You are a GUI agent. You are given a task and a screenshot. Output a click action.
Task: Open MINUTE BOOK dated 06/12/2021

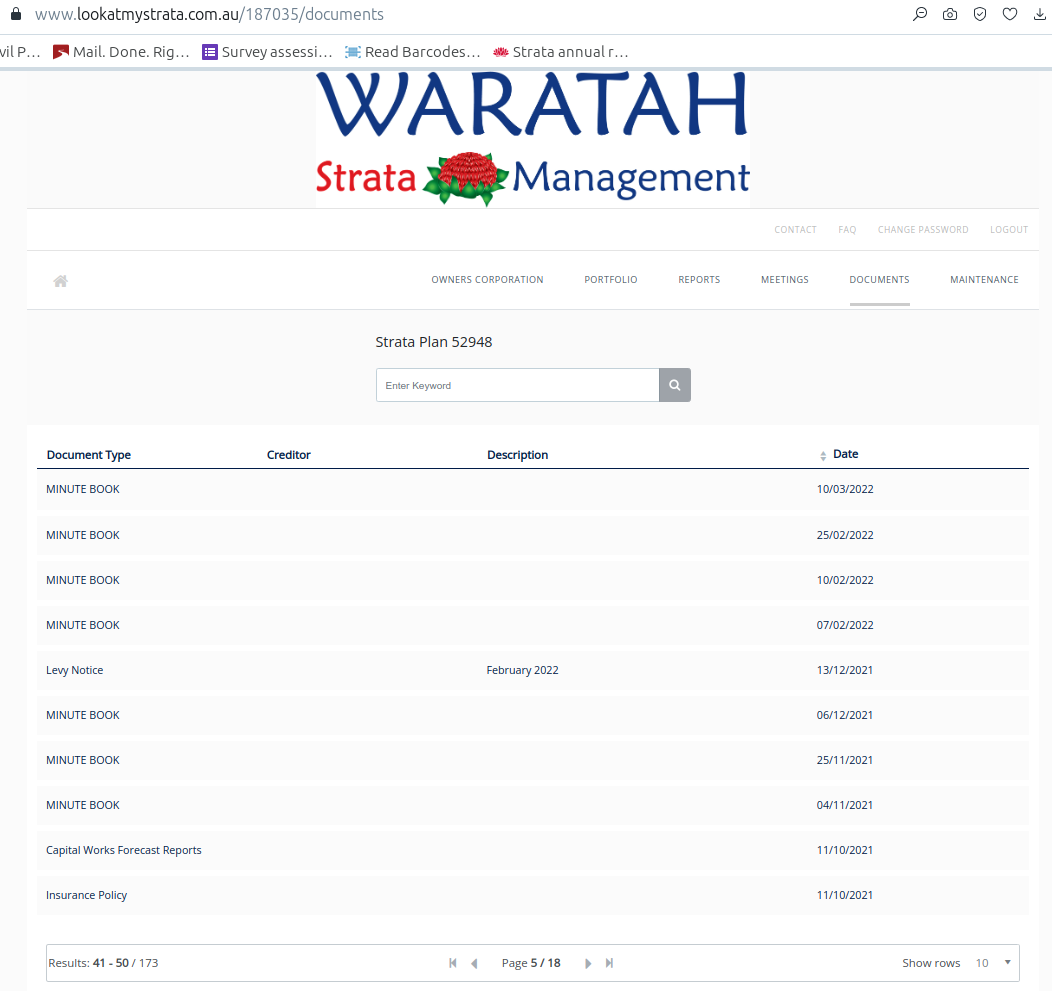(533, 715)
